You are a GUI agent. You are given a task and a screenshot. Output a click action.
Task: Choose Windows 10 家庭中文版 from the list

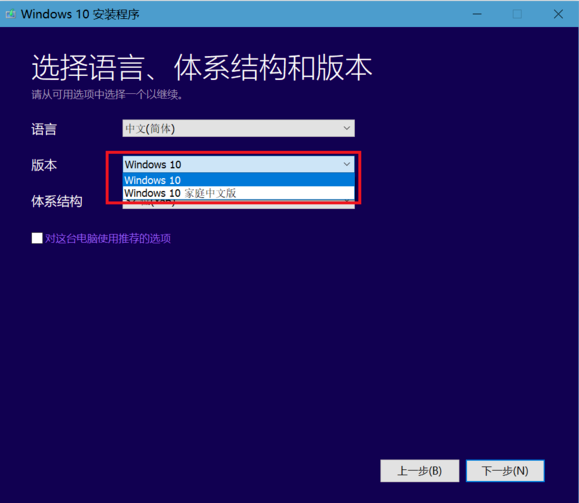pyautogui.click(x=239, y=193)
